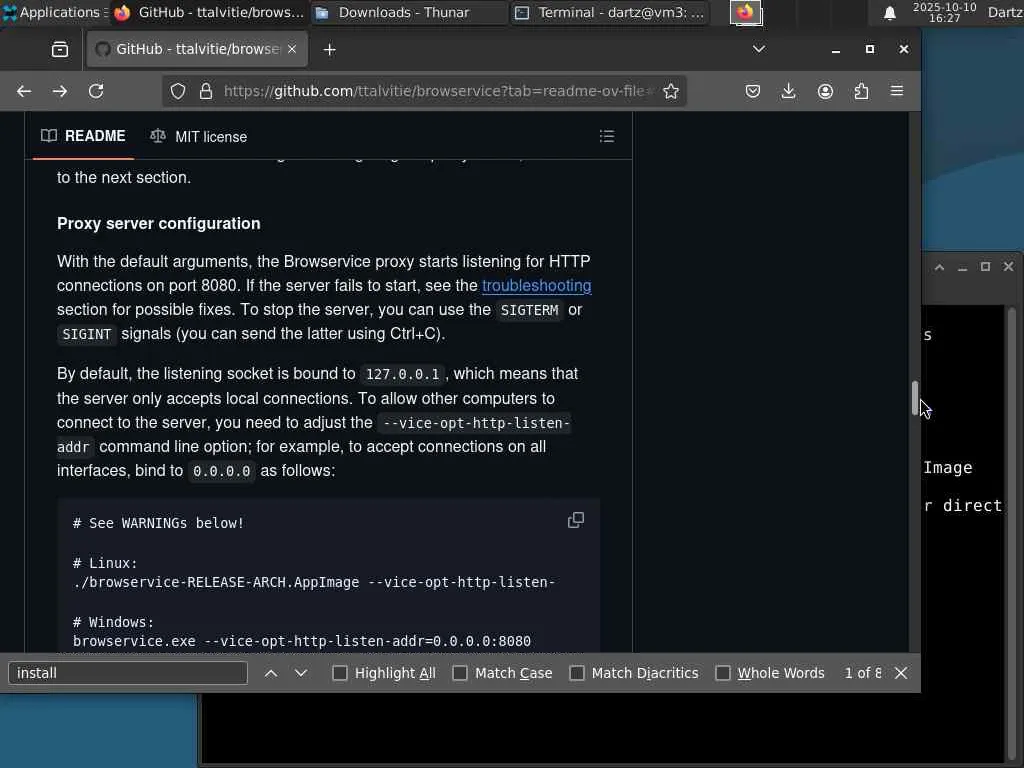Open the extensions puzzle icon
1024x768 pixels.
pos(861,91)
